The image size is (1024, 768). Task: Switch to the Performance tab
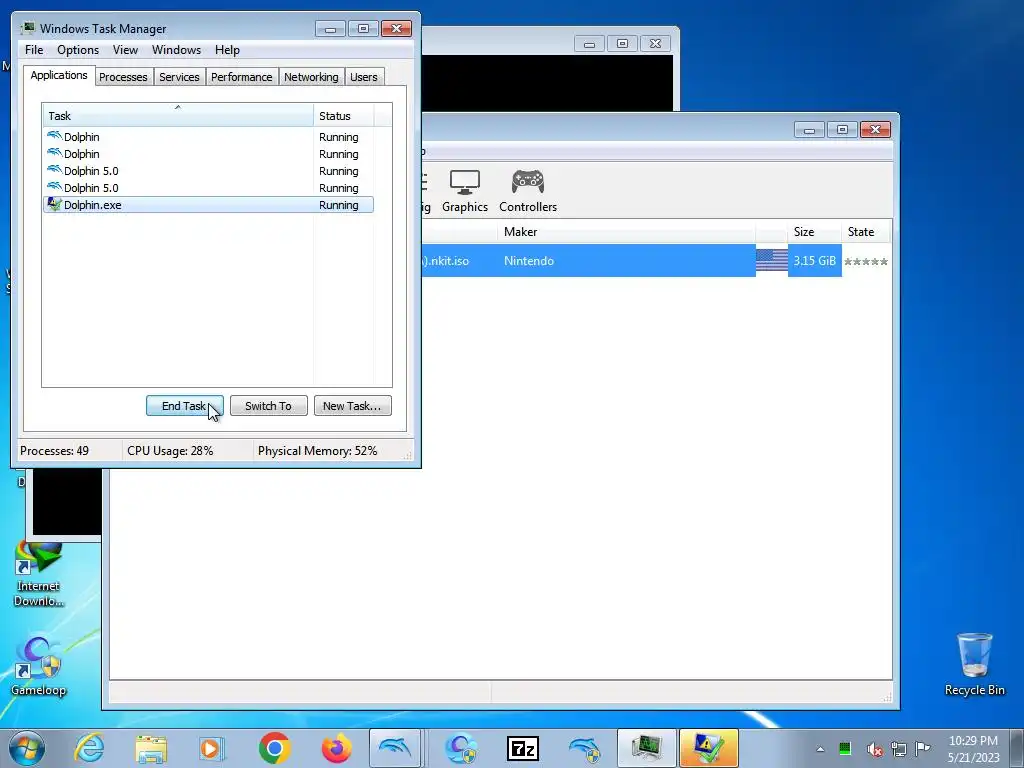click(241, 77)
